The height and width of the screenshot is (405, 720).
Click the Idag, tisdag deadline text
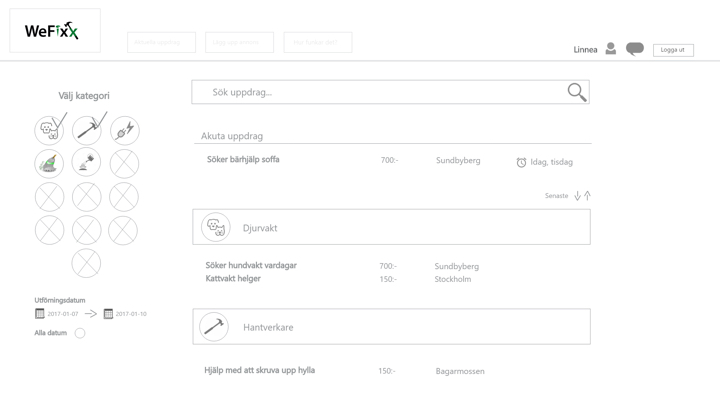(x=551, y=162)
